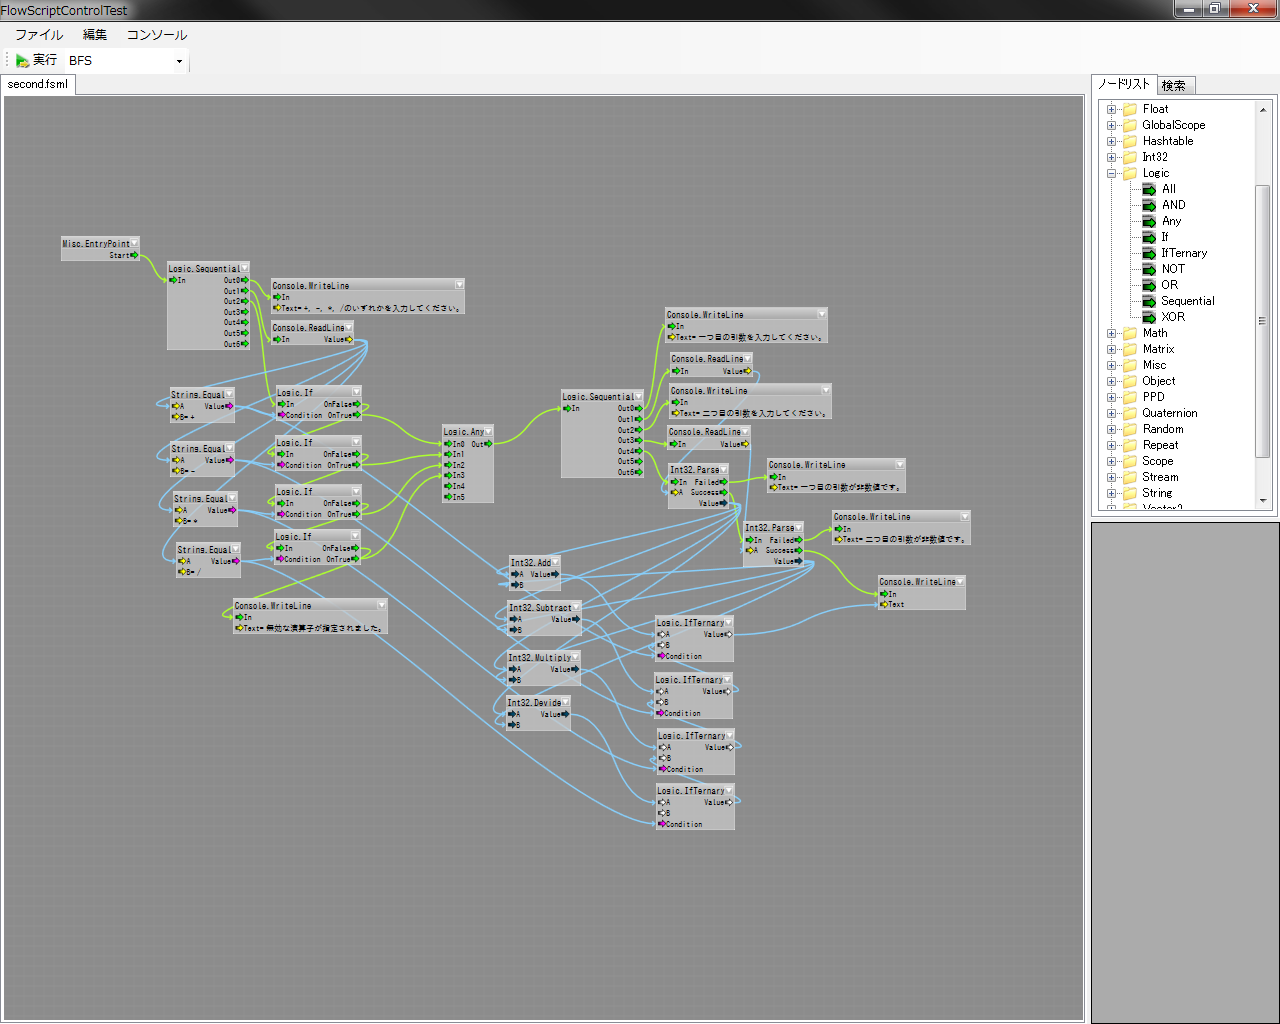Select Sequential in the Logic node list
This screenshot has height=1024, width=1280.
coord(1187,301)
